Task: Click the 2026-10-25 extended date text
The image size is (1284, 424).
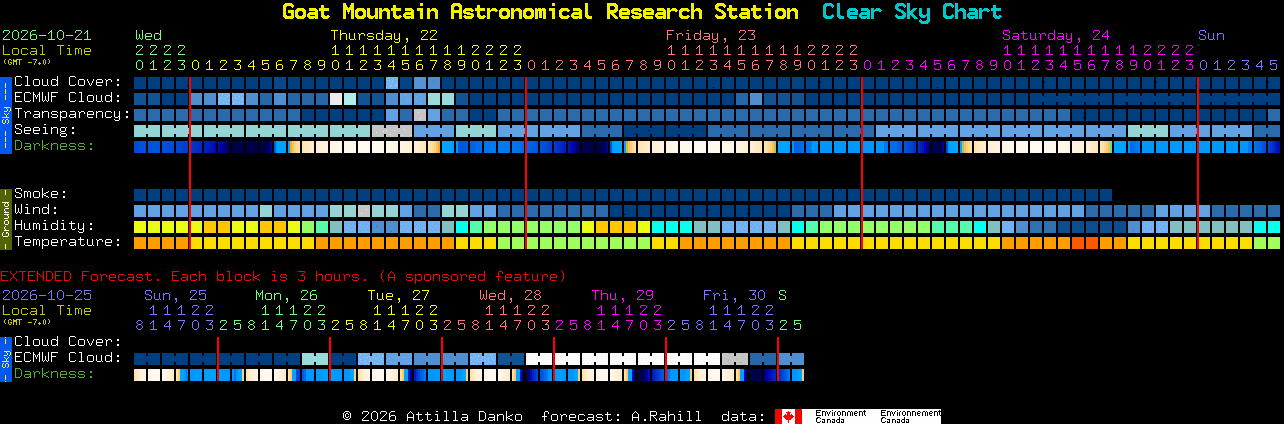Action: click(47, 295)
